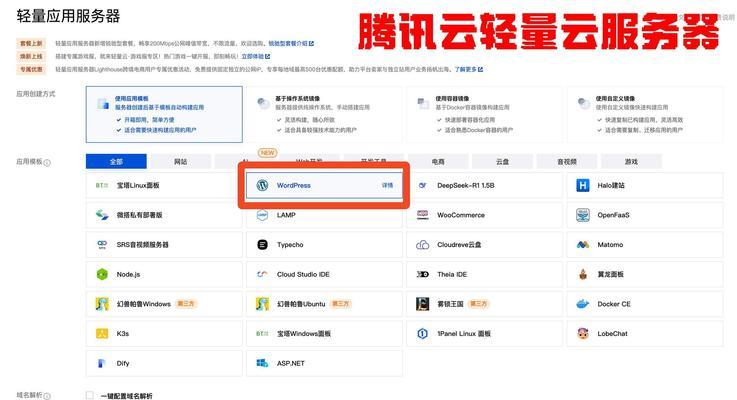Click the 宝塔Windows面板 BT icon
The width and height of the screenshot is (737, 400).
[x=262, y=333]
